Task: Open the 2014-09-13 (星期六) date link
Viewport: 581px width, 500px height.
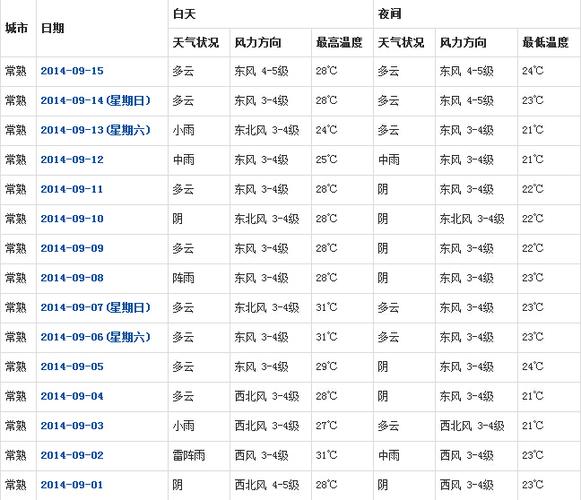Action: 96,130
